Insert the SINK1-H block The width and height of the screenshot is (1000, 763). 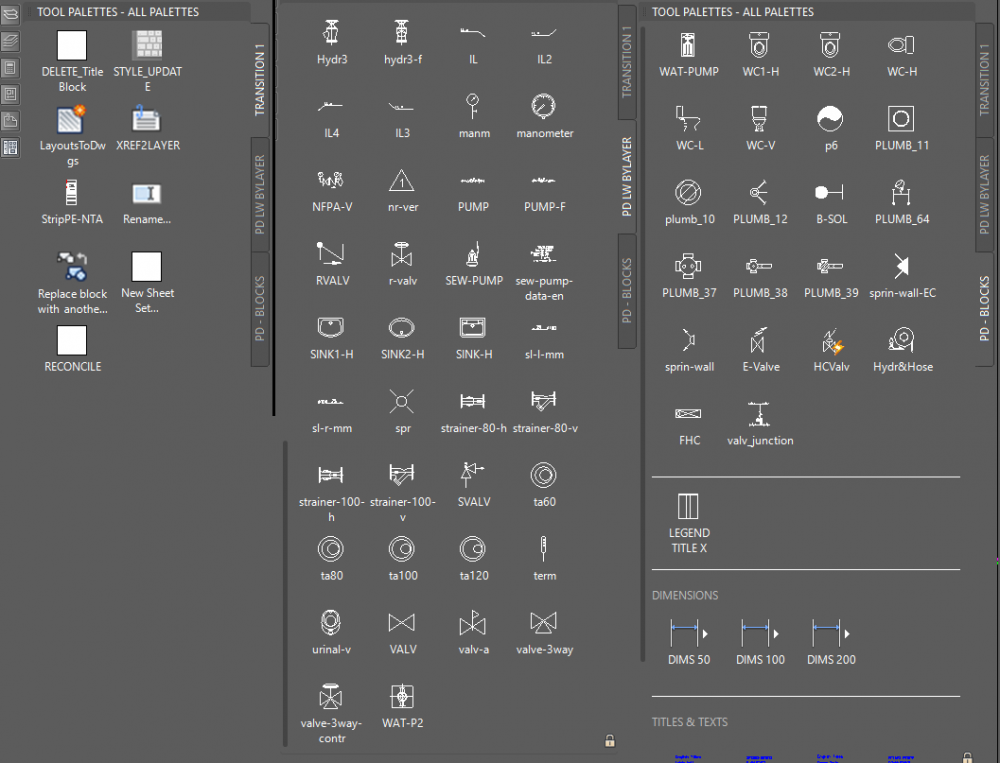point(330,328)
